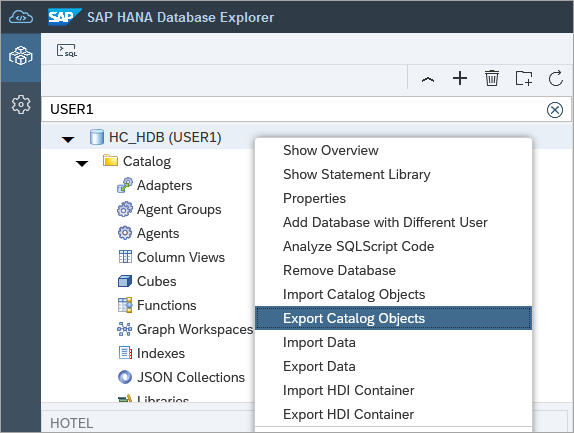Add a database with the plus icon
574x433 pixels.
(460, 78)
